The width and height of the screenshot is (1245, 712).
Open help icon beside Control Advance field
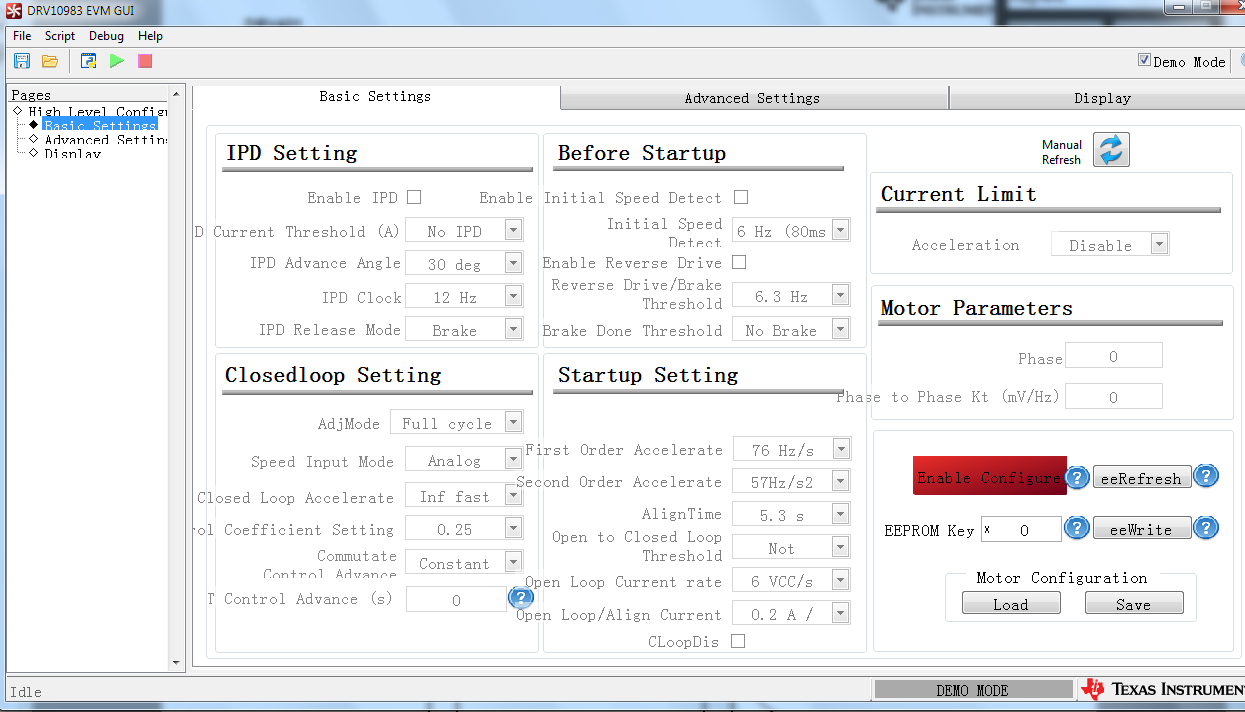click(521, 598)
